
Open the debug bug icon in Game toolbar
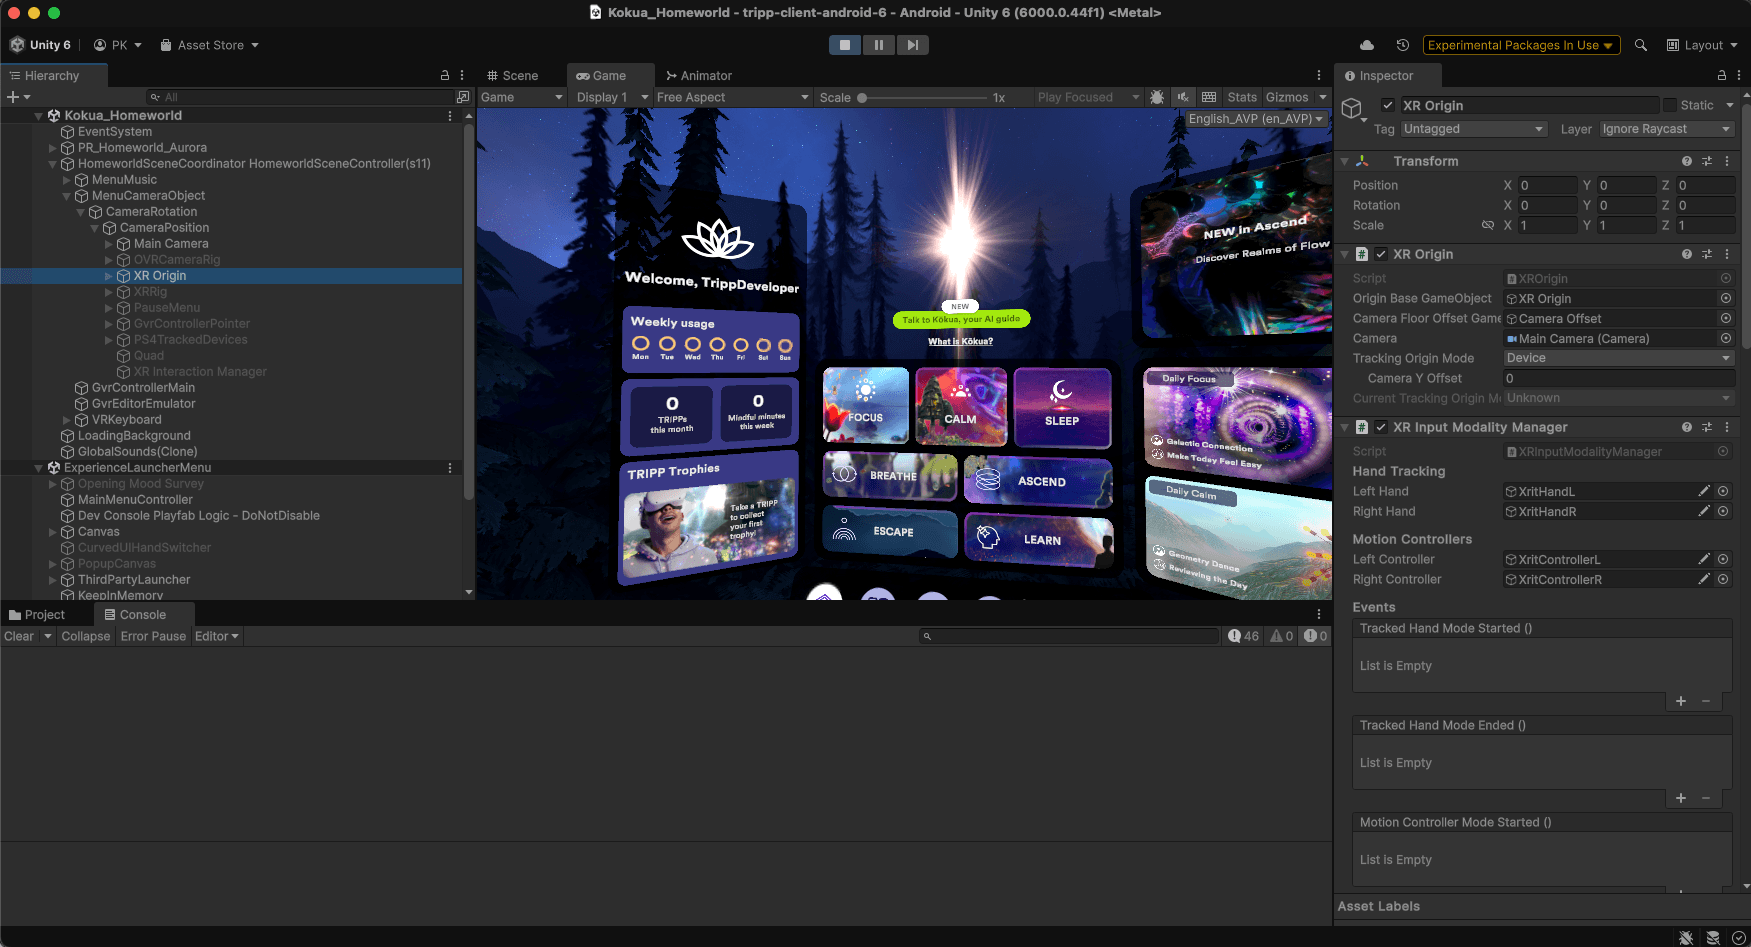[x=1157, y=97]
